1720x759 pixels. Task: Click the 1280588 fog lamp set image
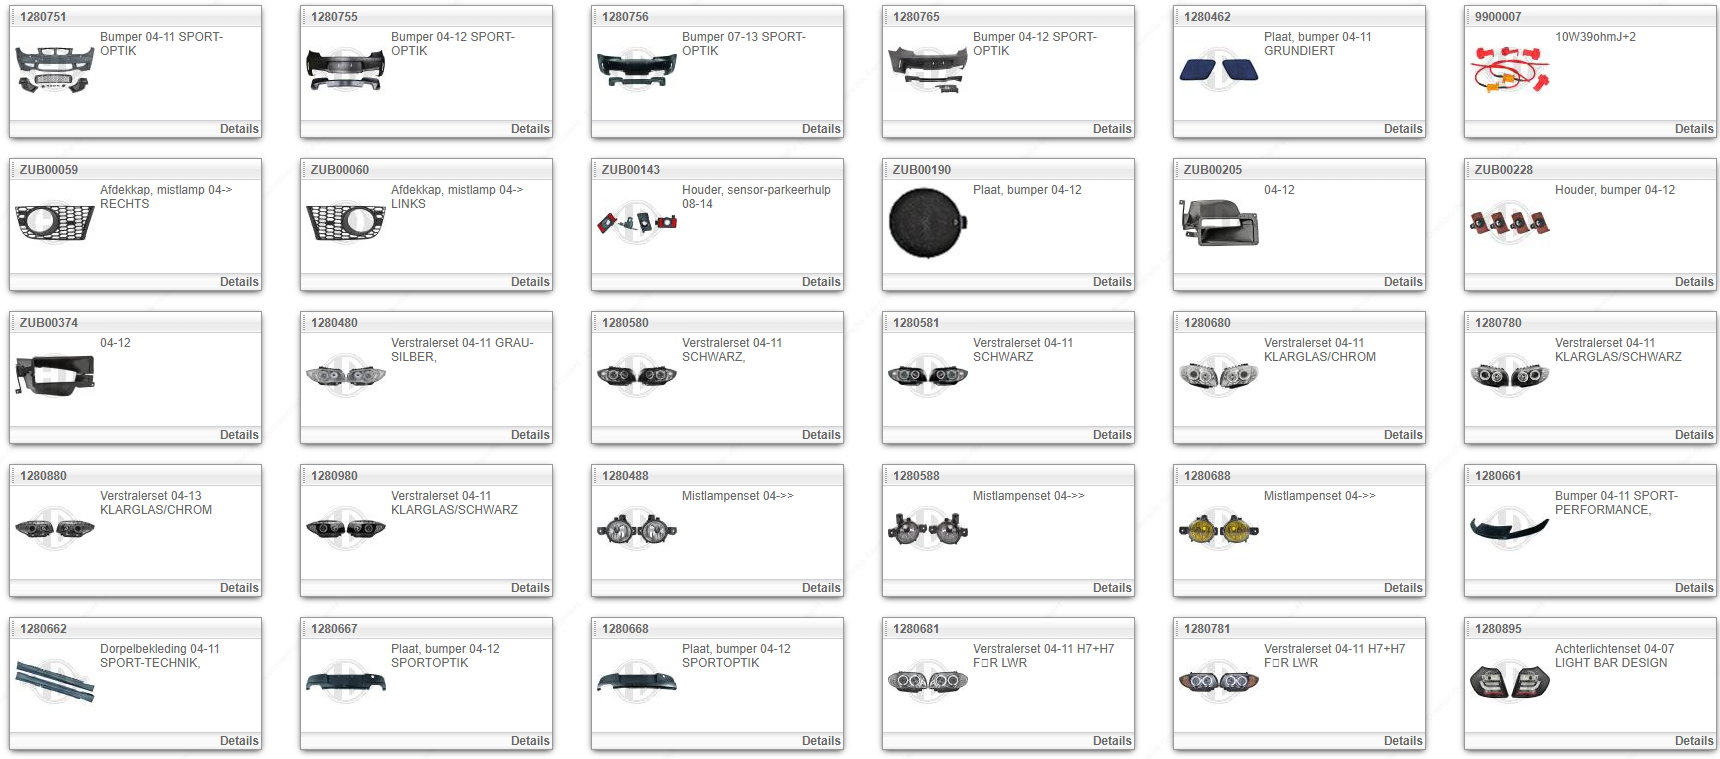click(928, 528)
